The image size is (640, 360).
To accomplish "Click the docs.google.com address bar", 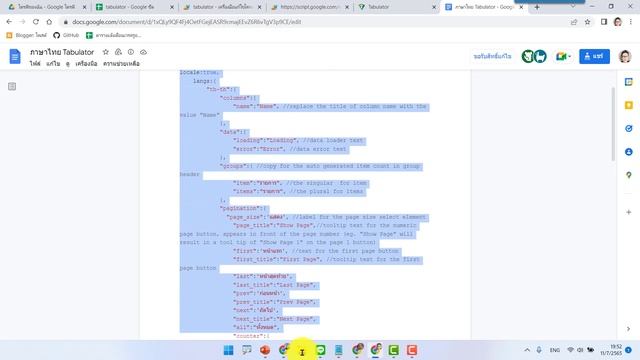I will click(186, 22).
